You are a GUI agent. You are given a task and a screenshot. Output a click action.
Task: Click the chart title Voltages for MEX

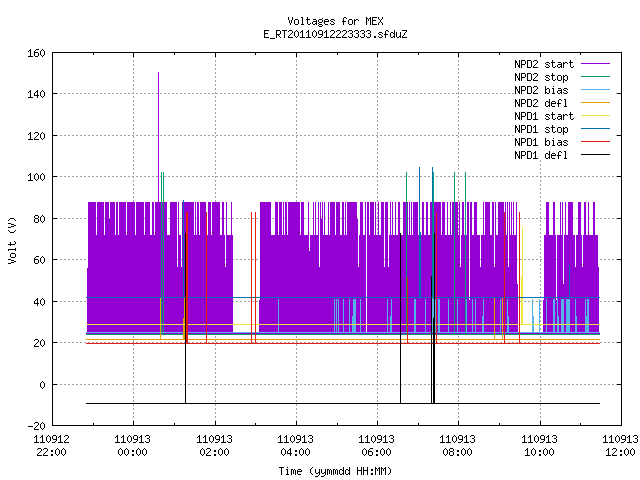tap(335, 21)
